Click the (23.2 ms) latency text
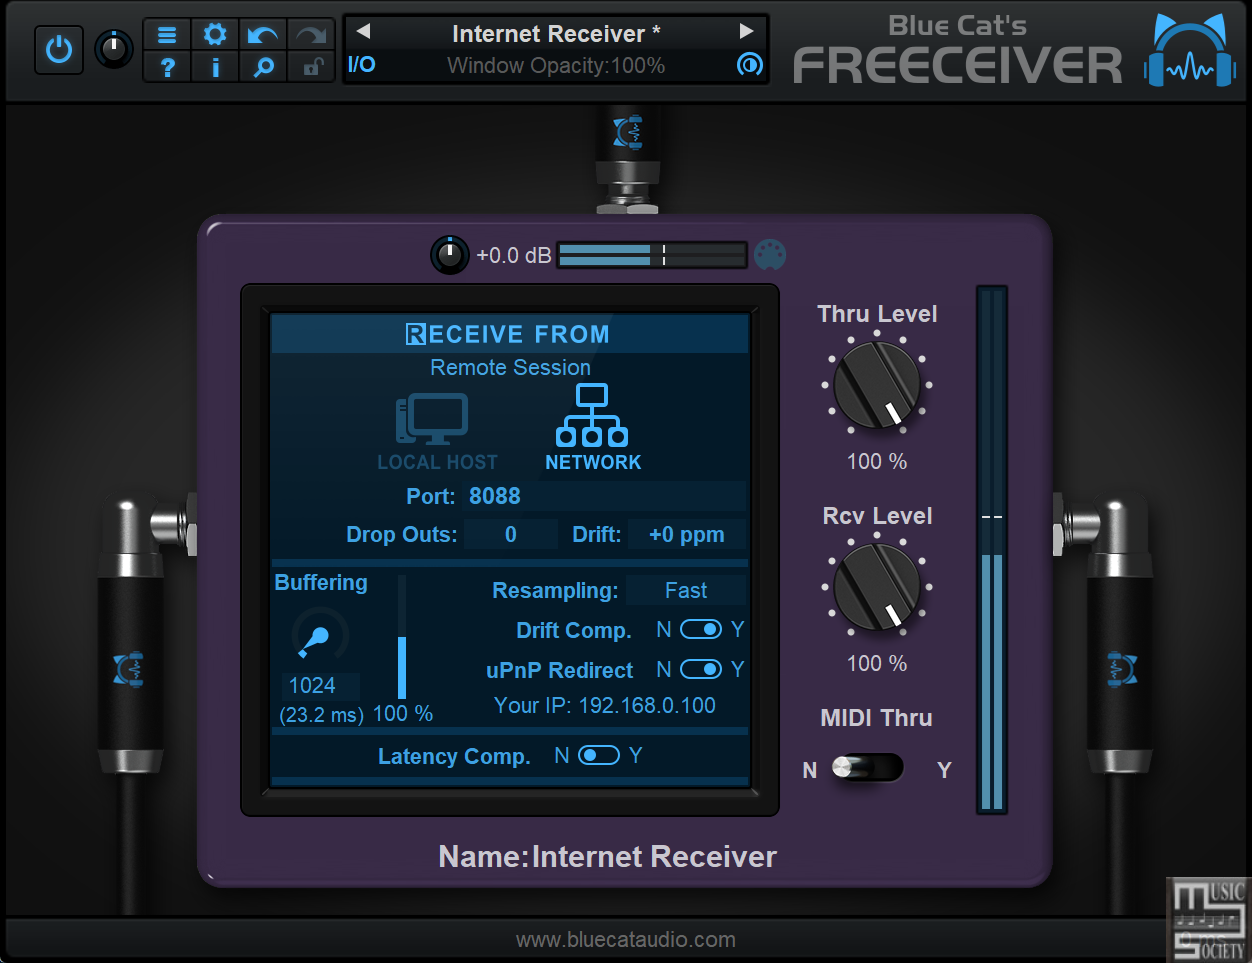Screen dimensions: 1252x963 (x=322, y=714)
